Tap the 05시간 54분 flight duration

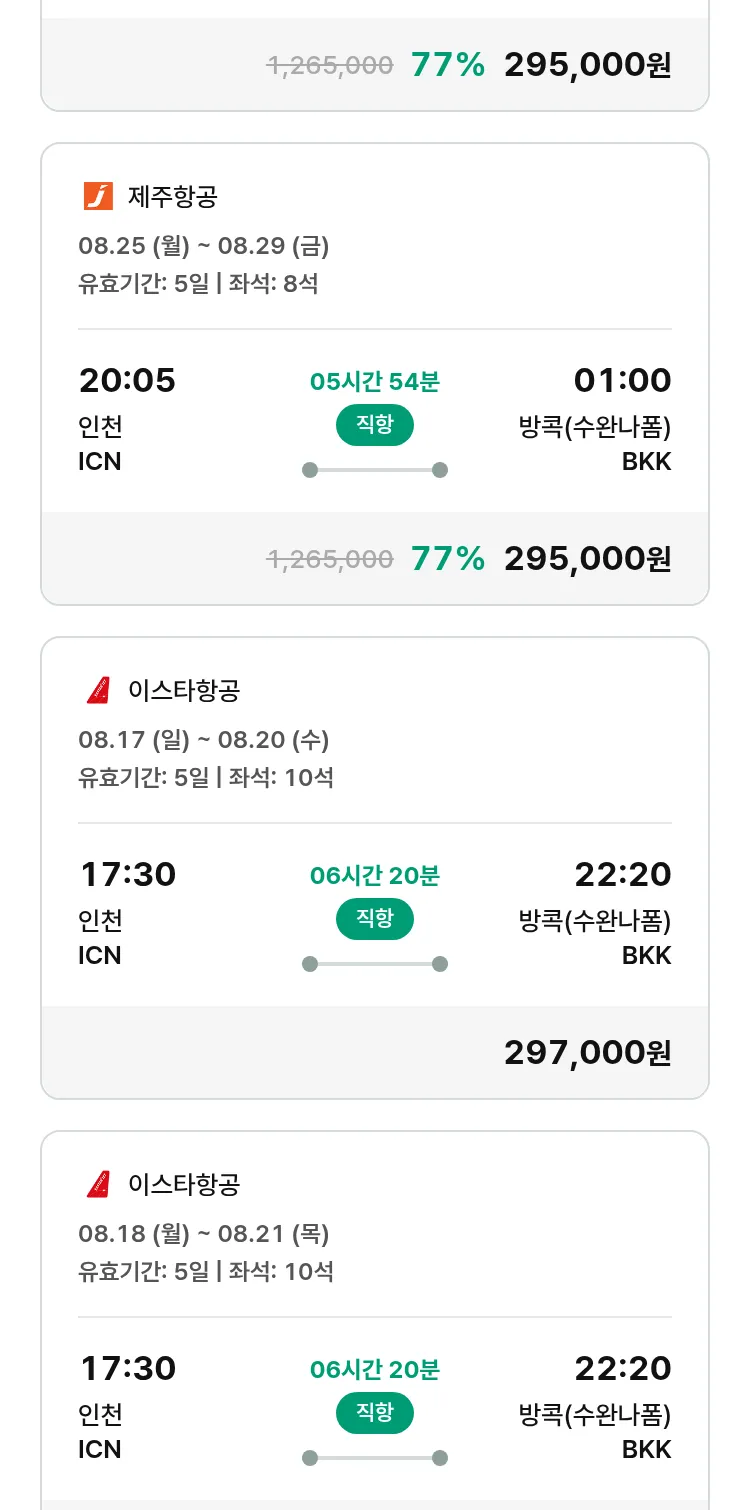pyautogui.click(x=374, y=381)
